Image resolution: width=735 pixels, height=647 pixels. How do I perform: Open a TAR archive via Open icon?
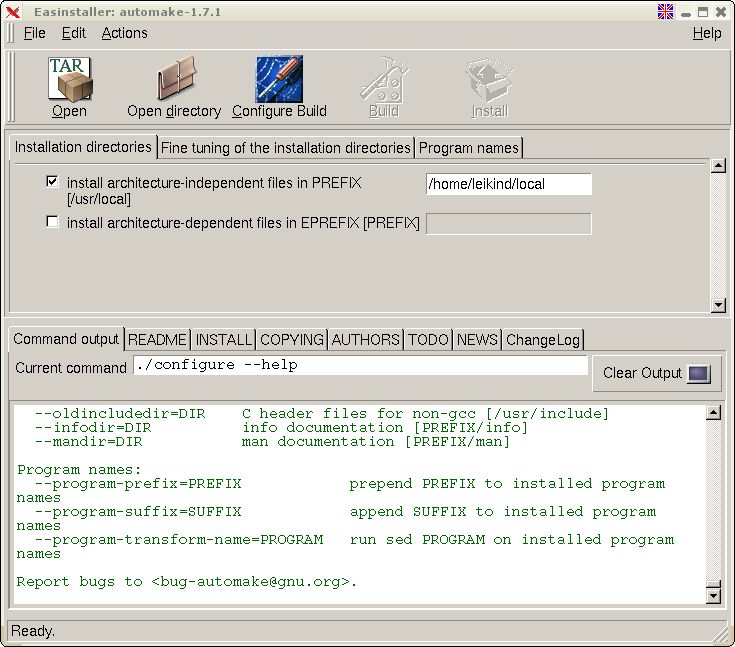[70, 79]
